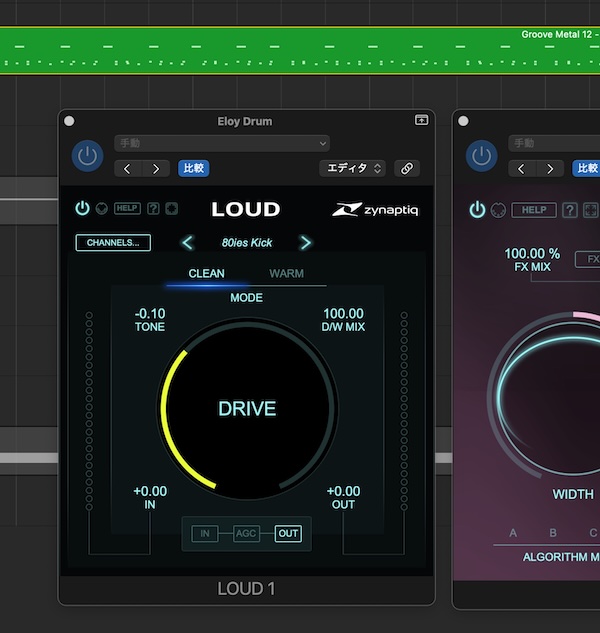Click the IN gain value +0.00

click(150, 491)
